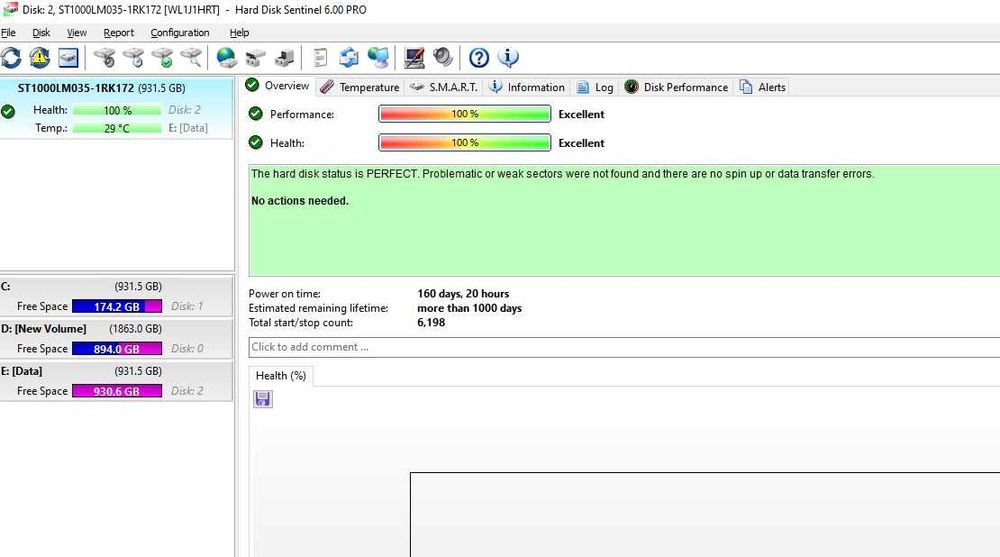Select the Health (%) graph tab
Viewport: 1000px width, 557px height.
pyautogui.click(x=281, y=376)
